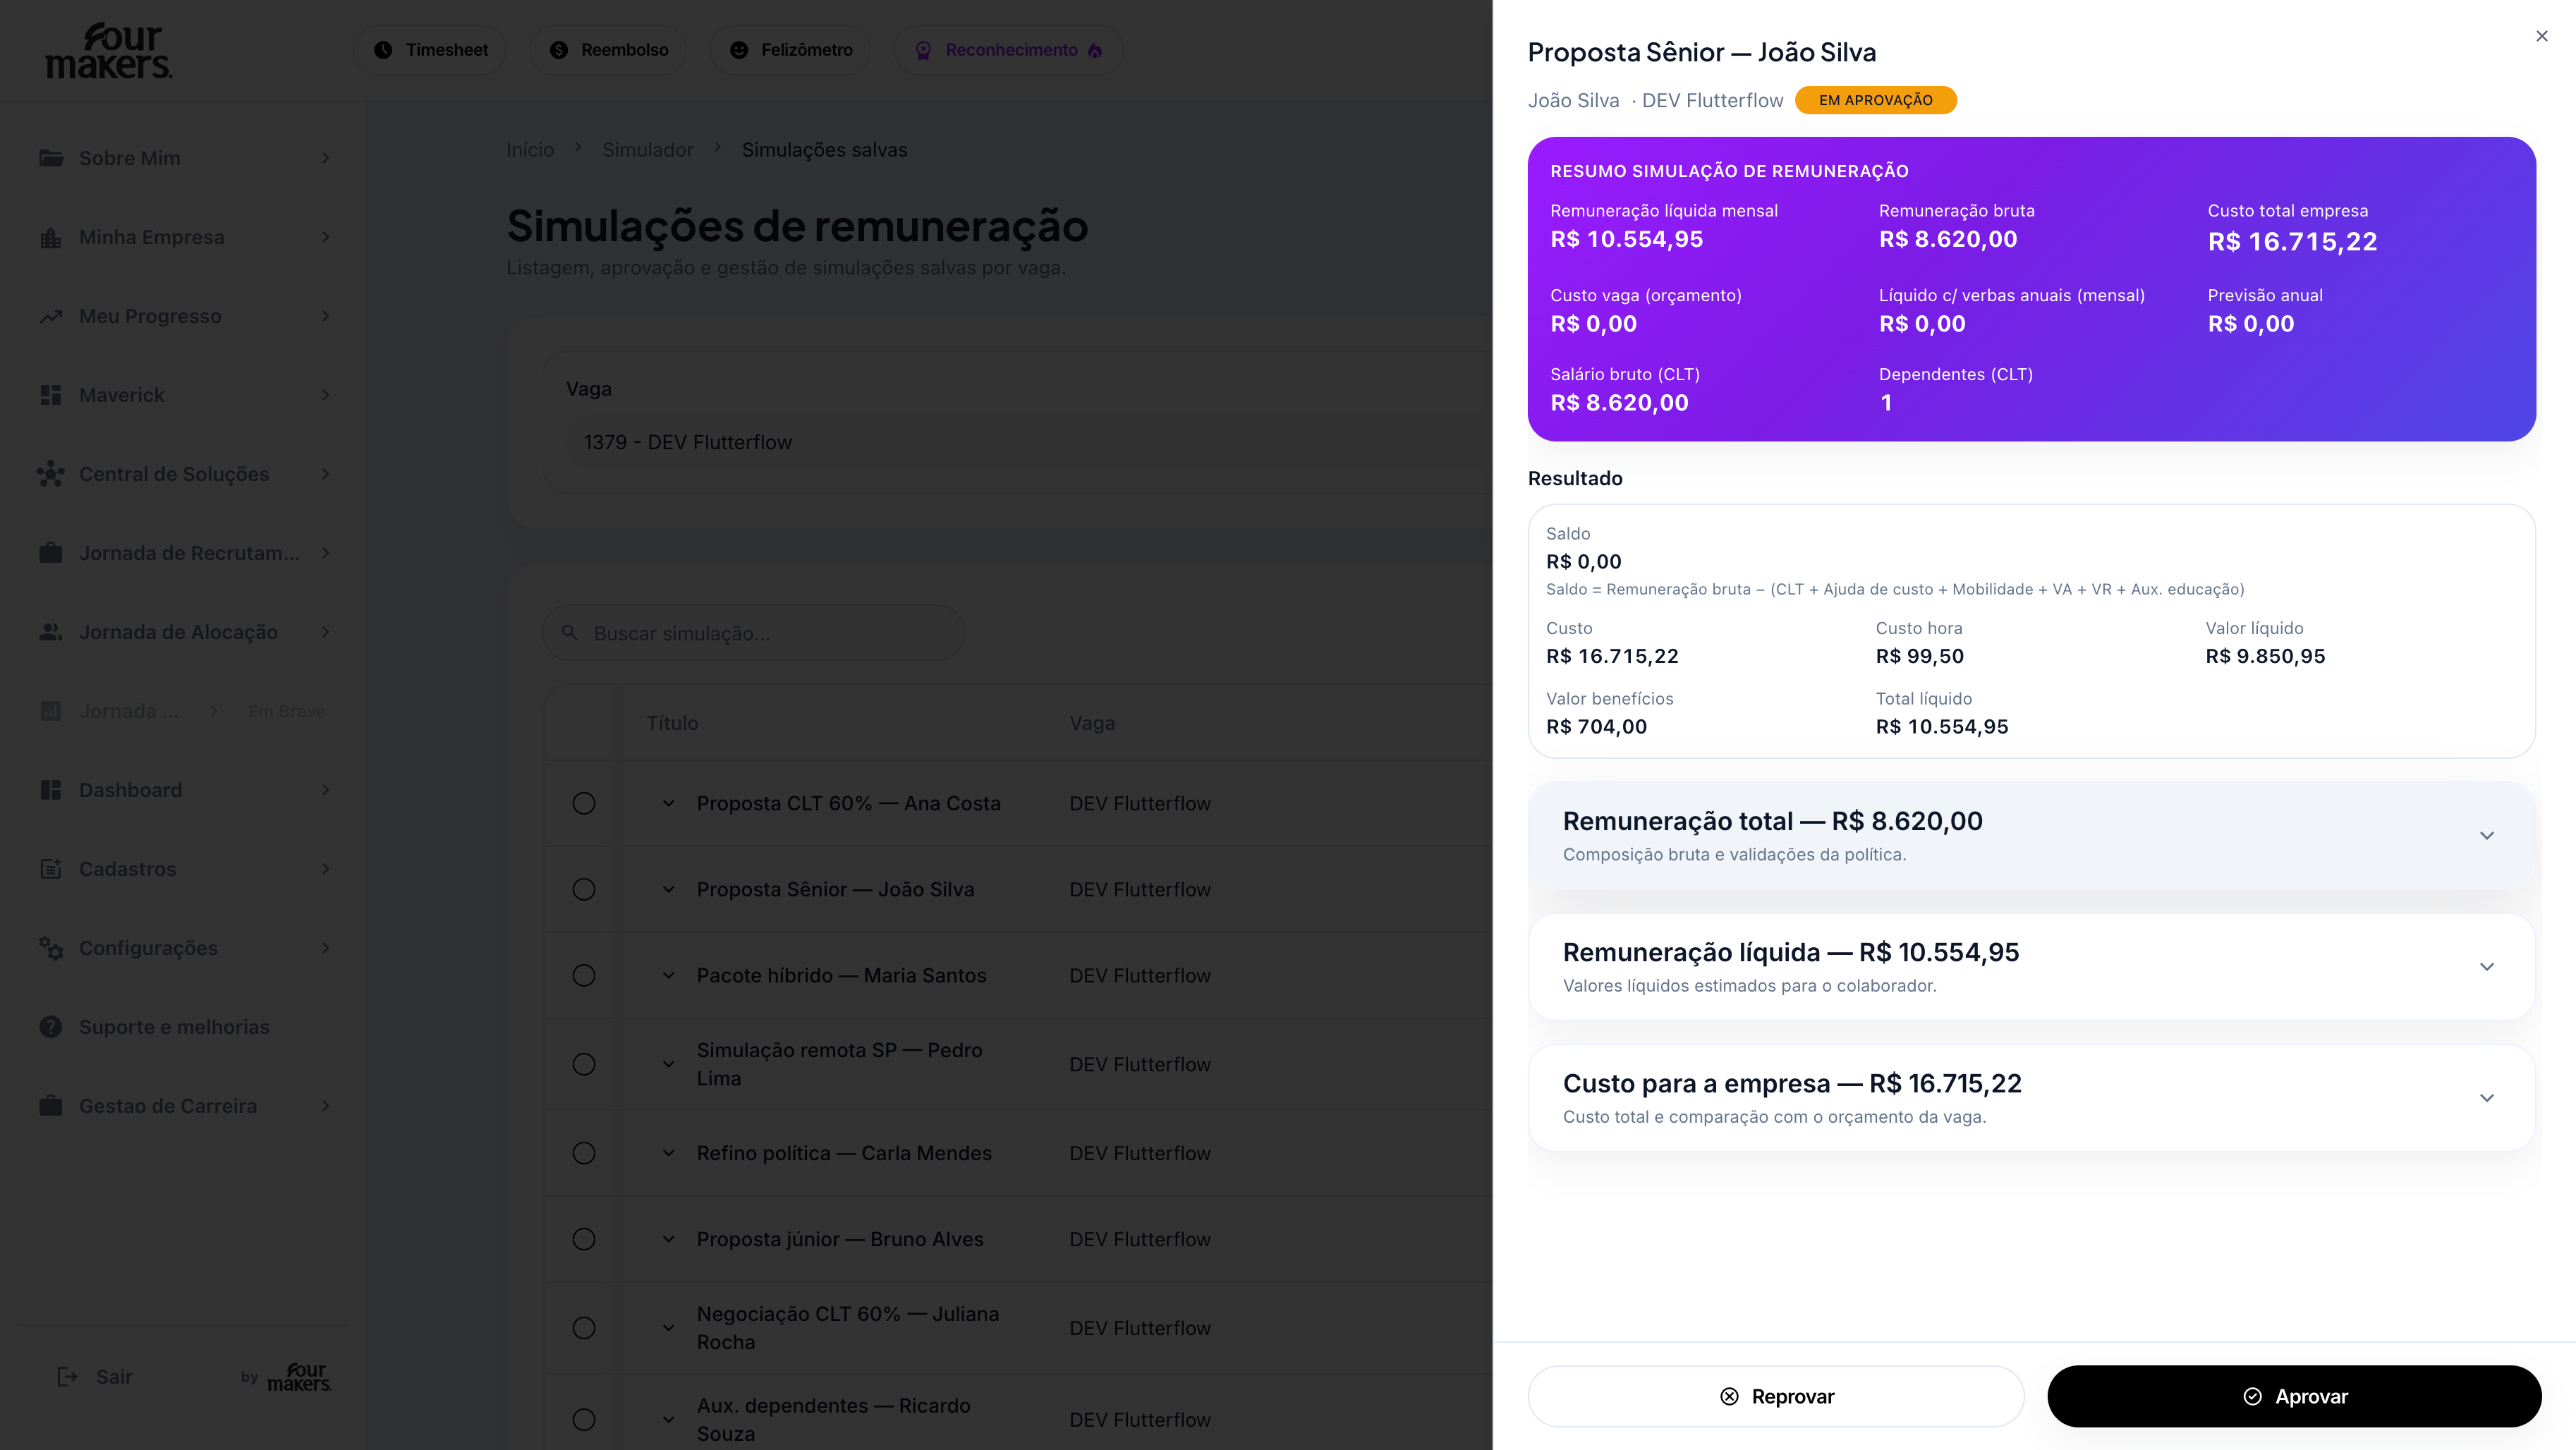Screen dimensions: 2576x1450
Task: Click the Sobre Mim folder icon
Action: tap(50, 158)
